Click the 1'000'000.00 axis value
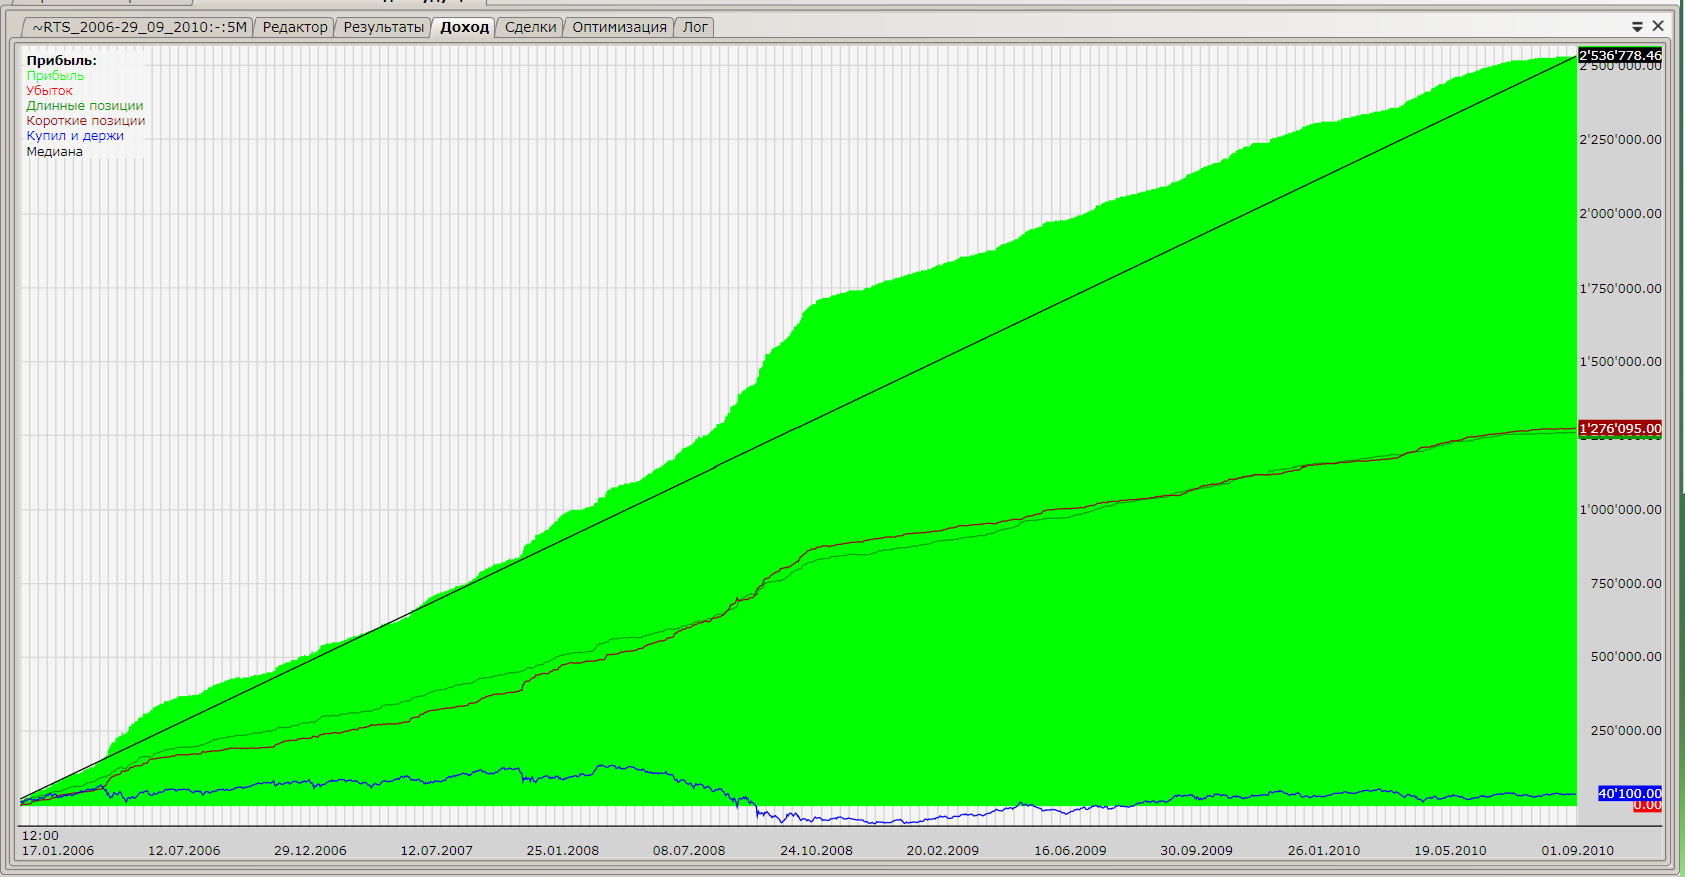 (1620, 510)
